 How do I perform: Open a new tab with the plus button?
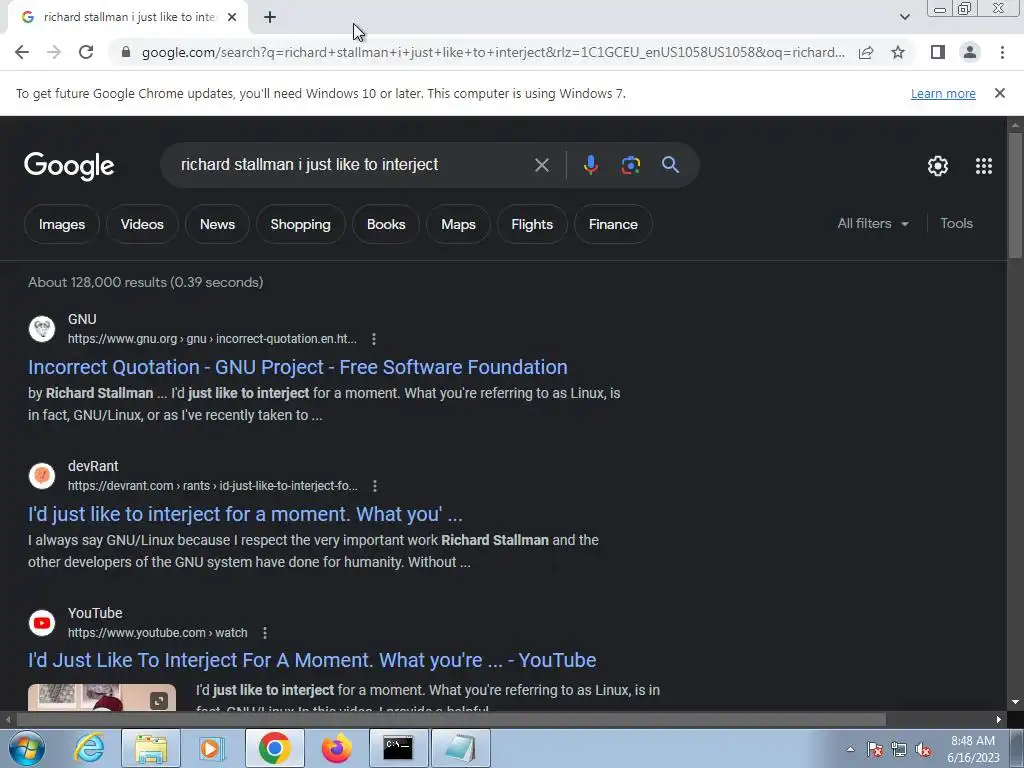click(x=270, y=18)
